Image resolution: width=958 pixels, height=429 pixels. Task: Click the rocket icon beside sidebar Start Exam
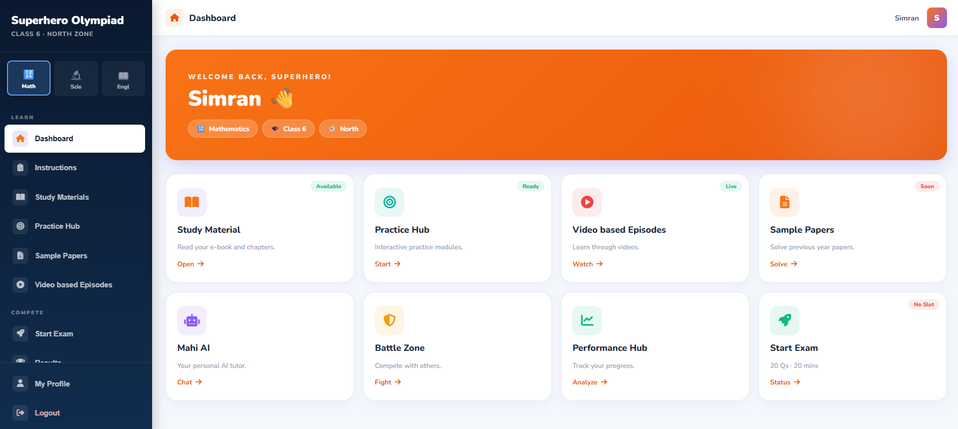[x=20, y=334]
